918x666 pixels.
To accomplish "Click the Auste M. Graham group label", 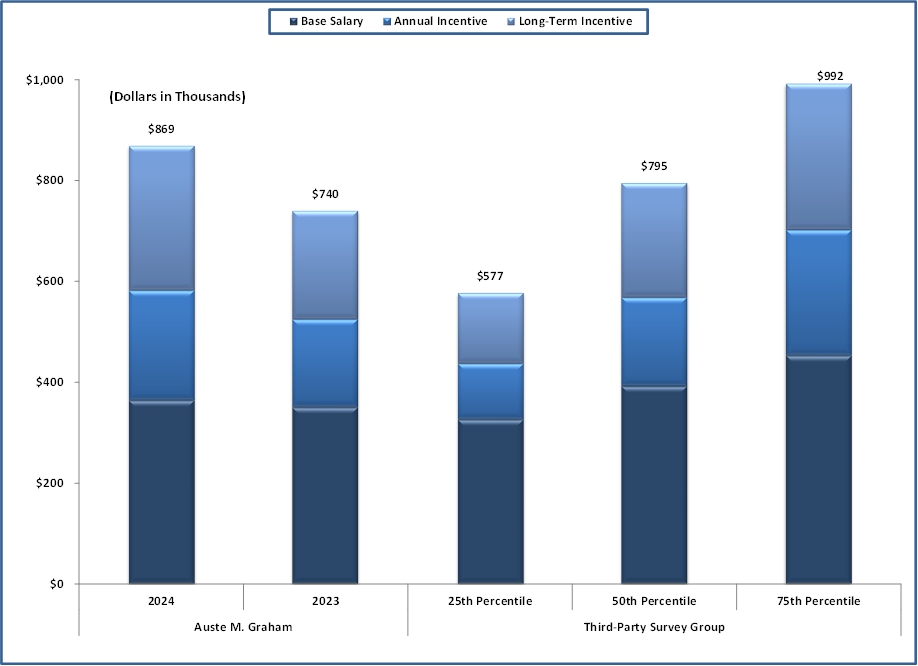I will 243,626.
